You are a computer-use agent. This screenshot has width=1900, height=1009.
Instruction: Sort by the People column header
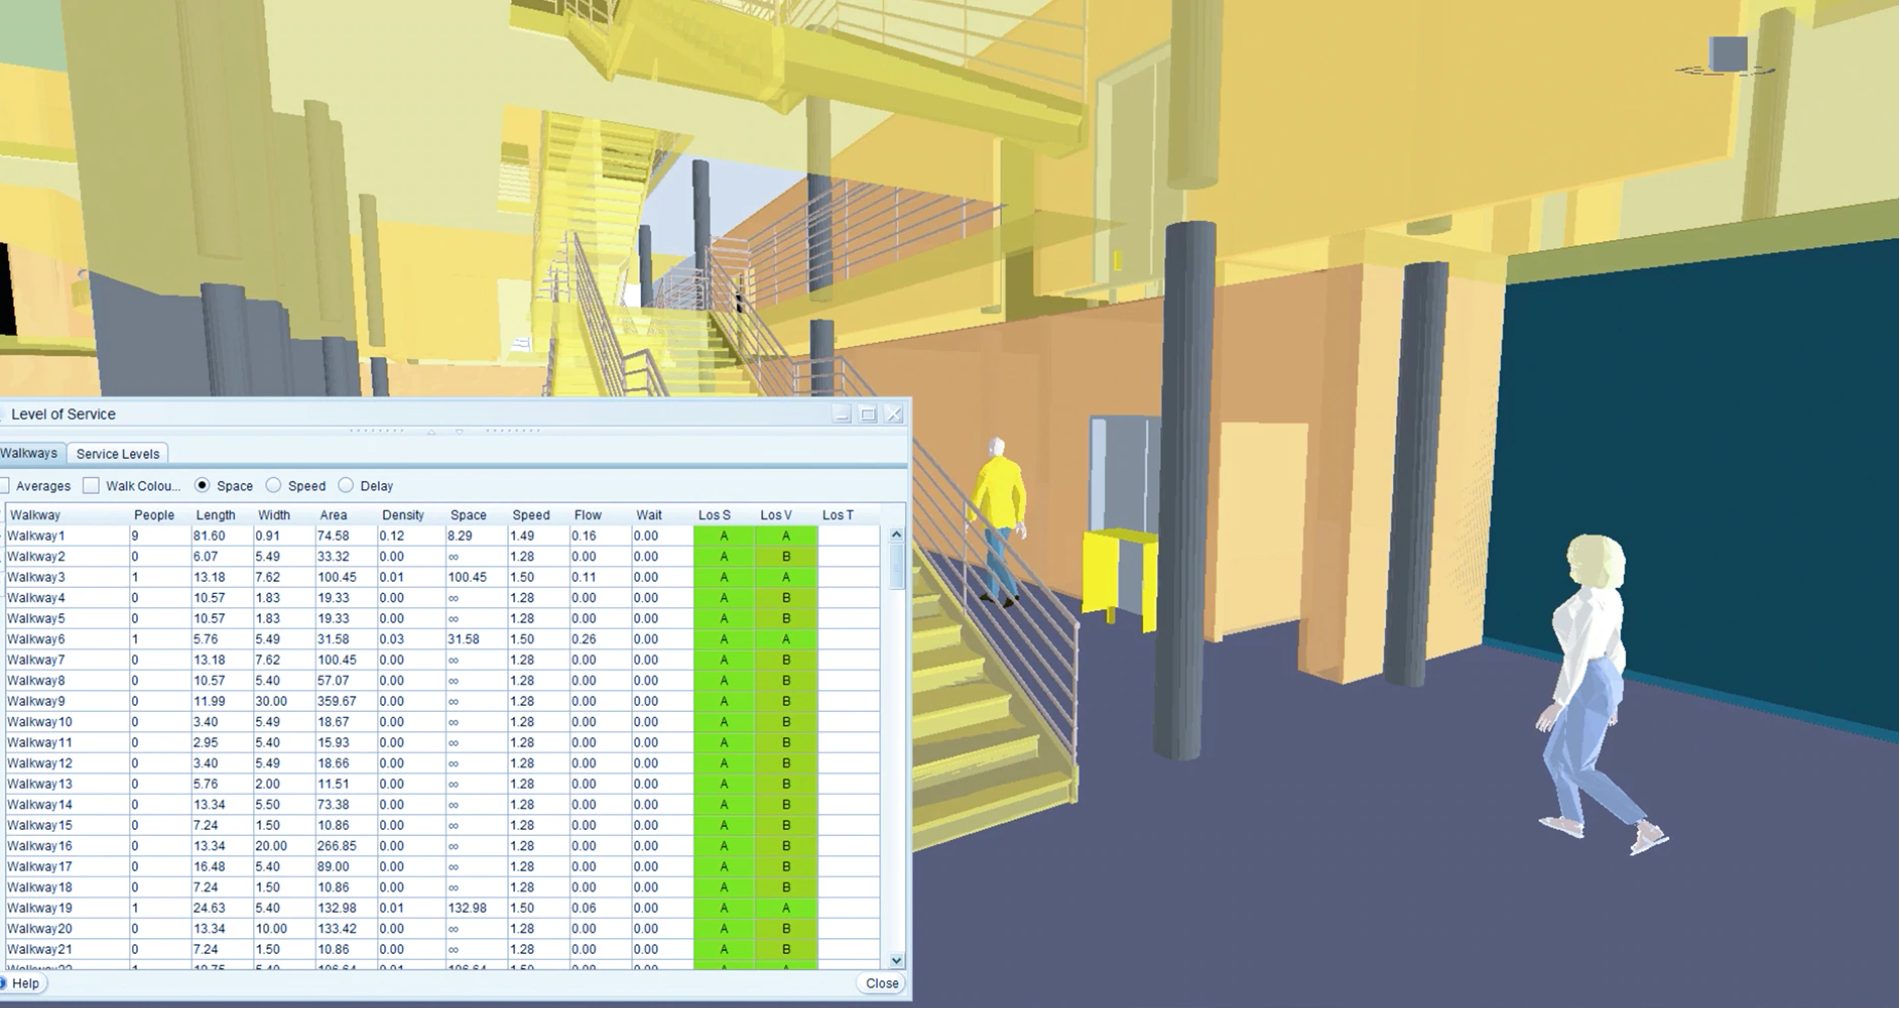[160, 515]
